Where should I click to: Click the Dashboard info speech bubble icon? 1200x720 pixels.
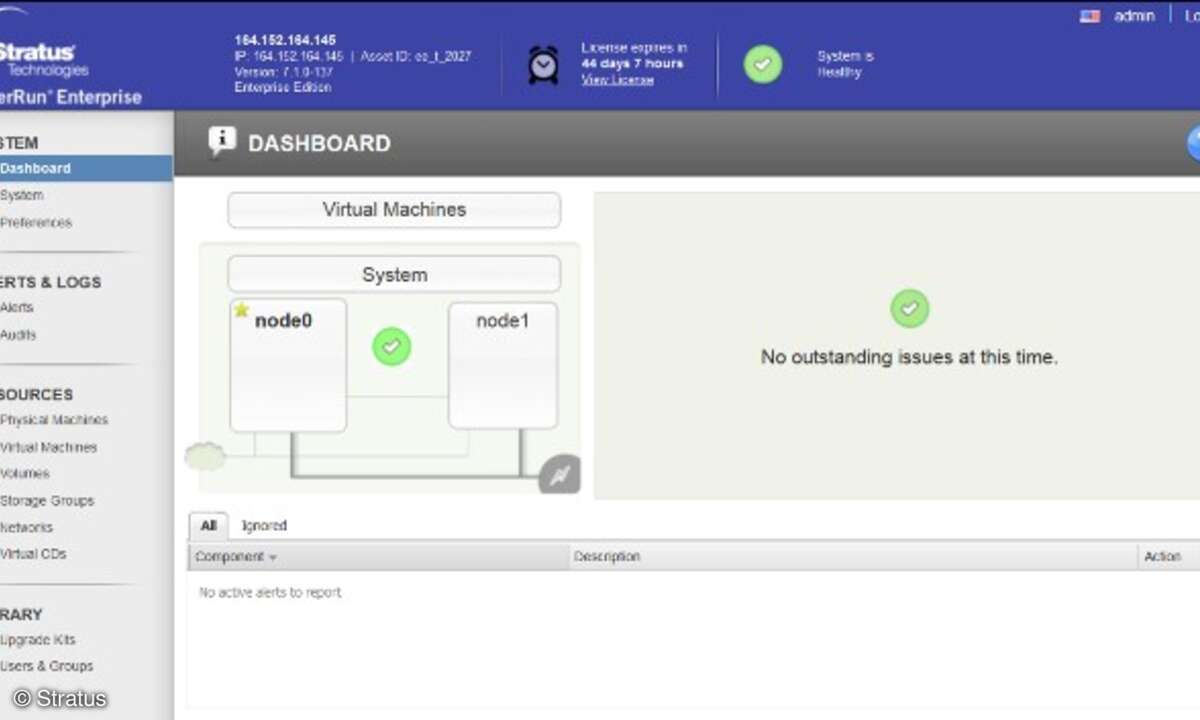(221, 142)
